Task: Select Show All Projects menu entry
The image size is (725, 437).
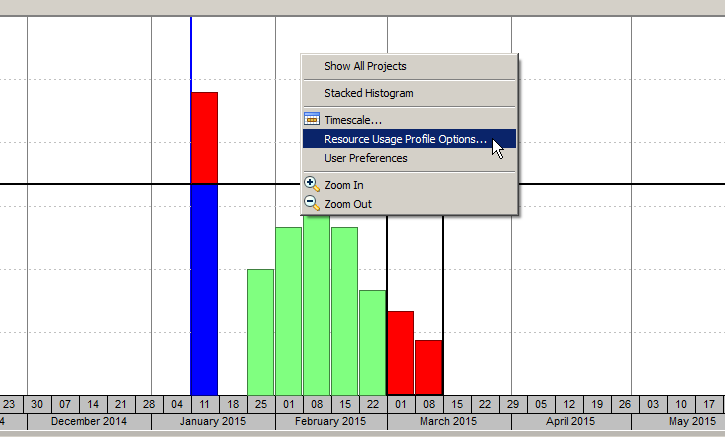Action: (365, 66)
